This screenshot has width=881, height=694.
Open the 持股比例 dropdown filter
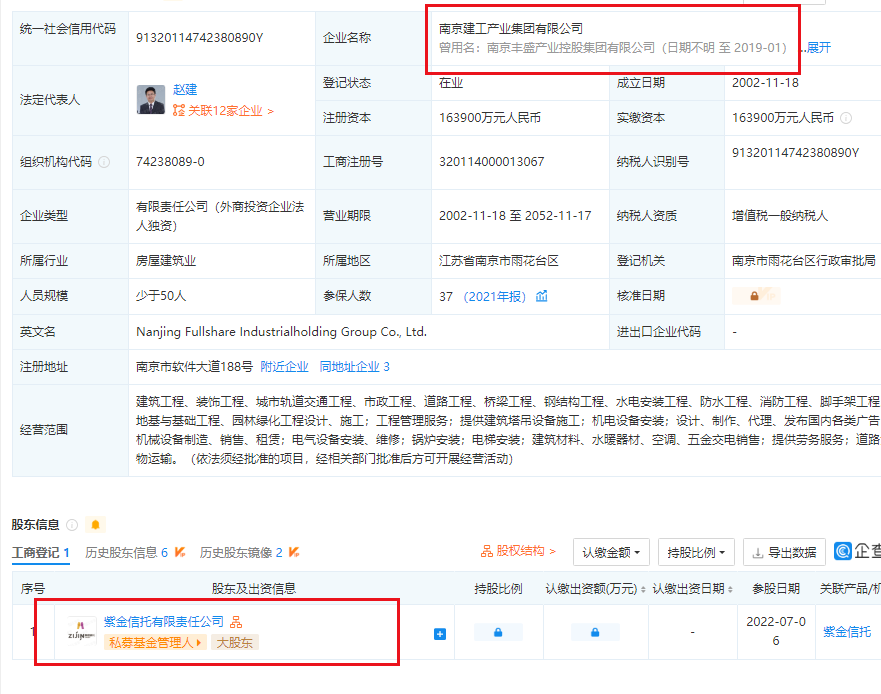(x=696, y=552)
